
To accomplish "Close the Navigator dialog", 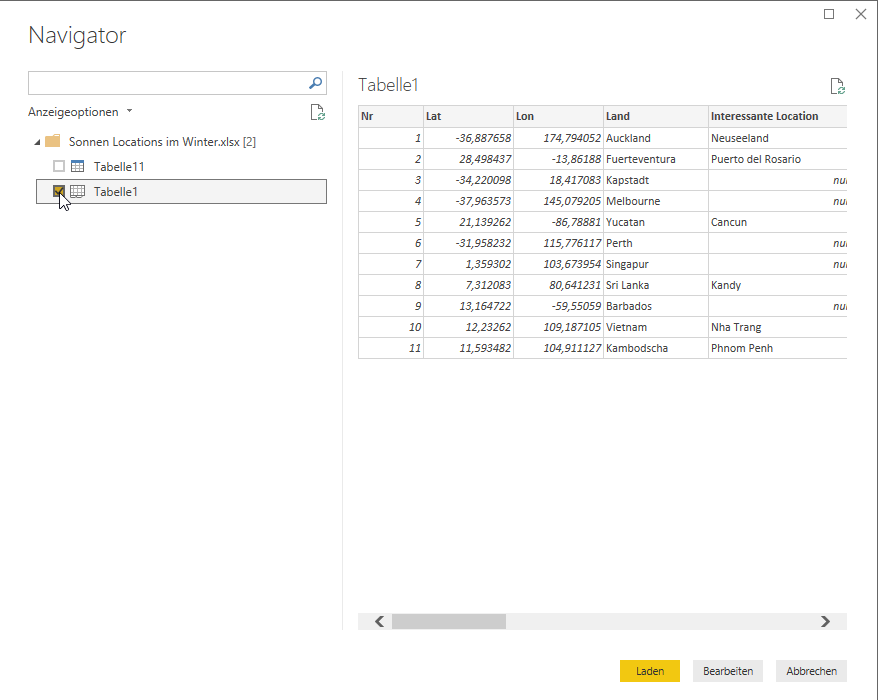I will pyautogui.click(x=861, y=14).
